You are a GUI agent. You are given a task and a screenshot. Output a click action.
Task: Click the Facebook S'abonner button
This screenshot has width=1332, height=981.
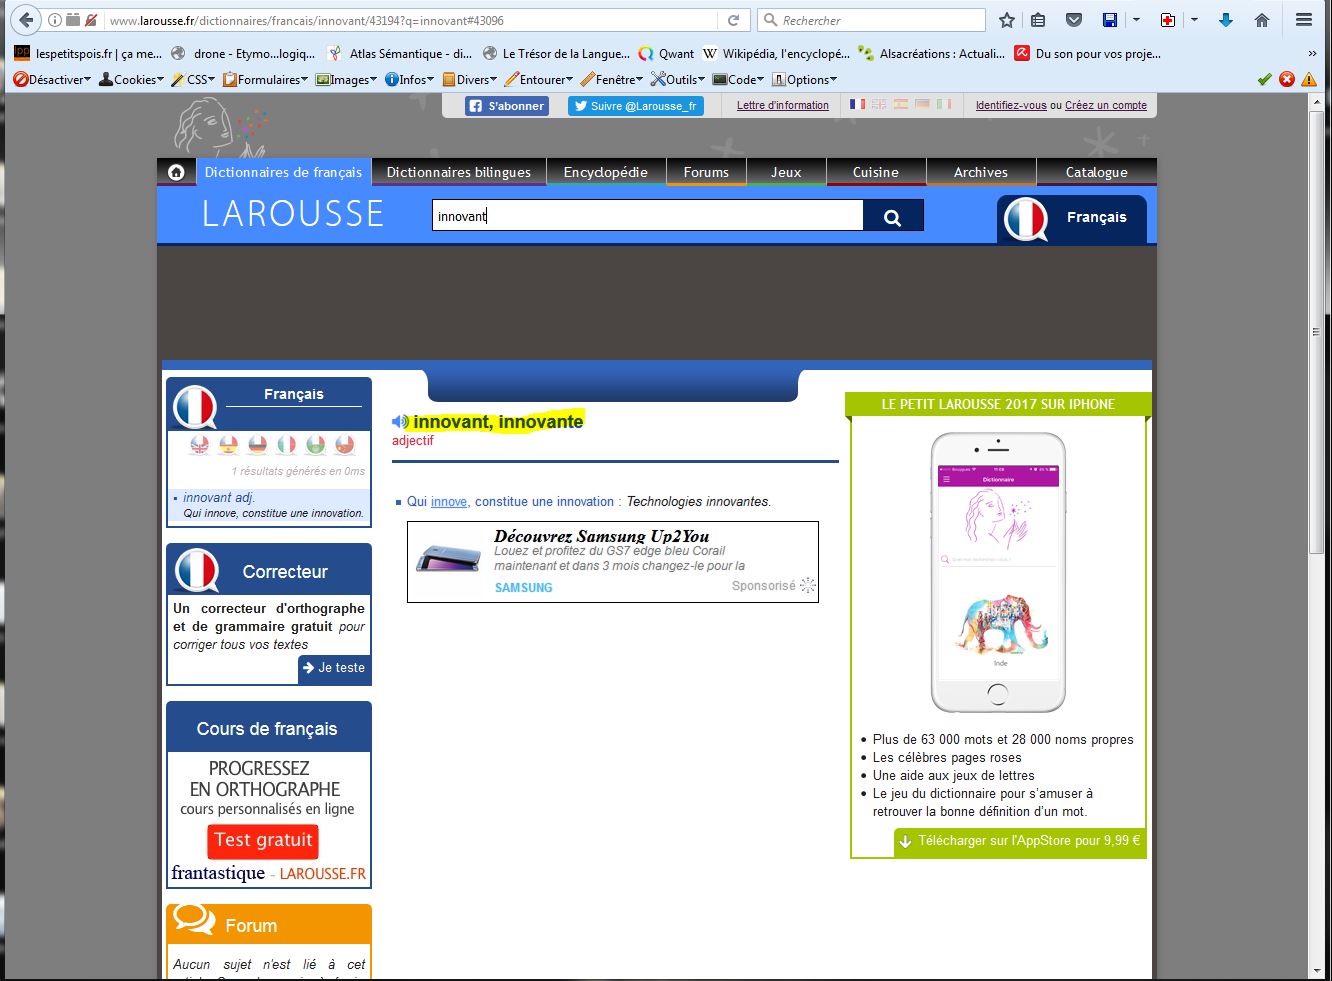click(x=507, y=105)
